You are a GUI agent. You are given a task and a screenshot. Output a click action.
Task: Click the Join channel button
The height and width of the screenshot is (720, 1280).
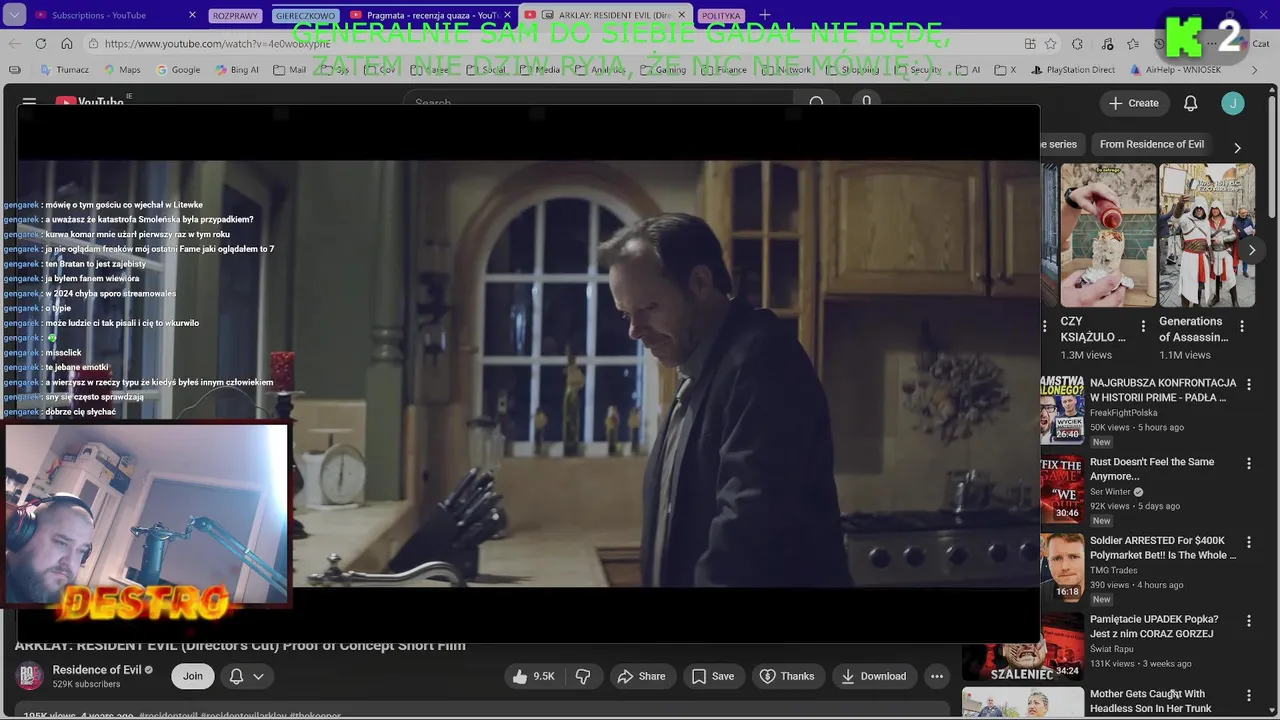tap(193, 676)
